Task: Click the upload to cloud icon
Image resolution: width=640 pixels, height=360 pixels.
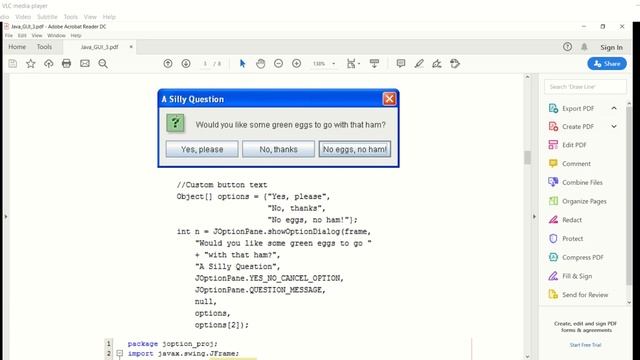Action: point(49,64)
